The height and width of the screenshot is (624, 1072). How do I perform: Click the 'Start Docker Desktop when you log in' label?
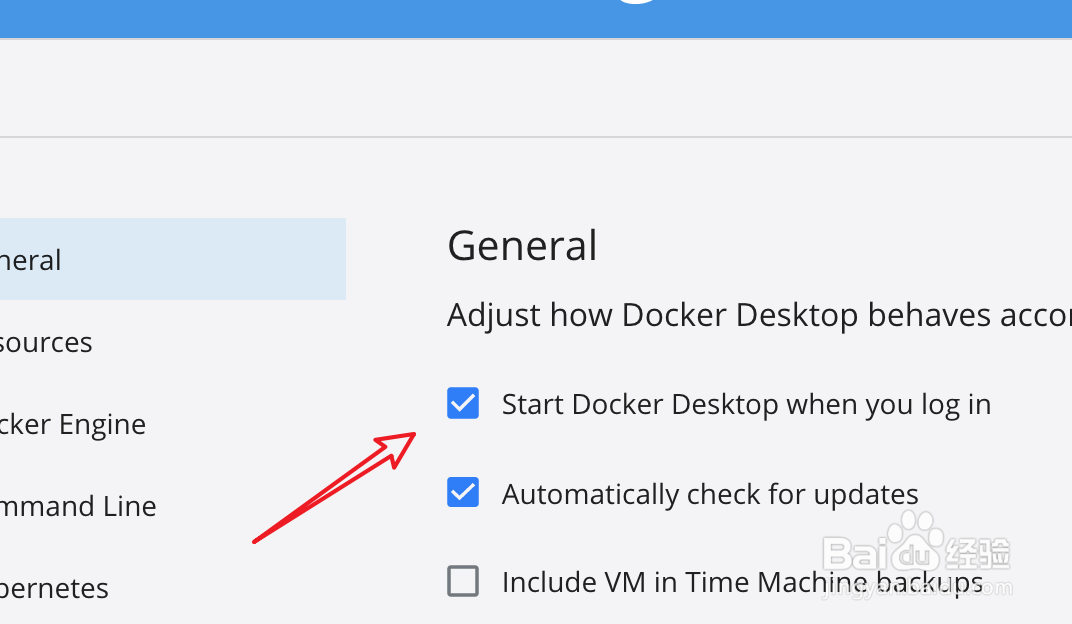pos(747,405)
